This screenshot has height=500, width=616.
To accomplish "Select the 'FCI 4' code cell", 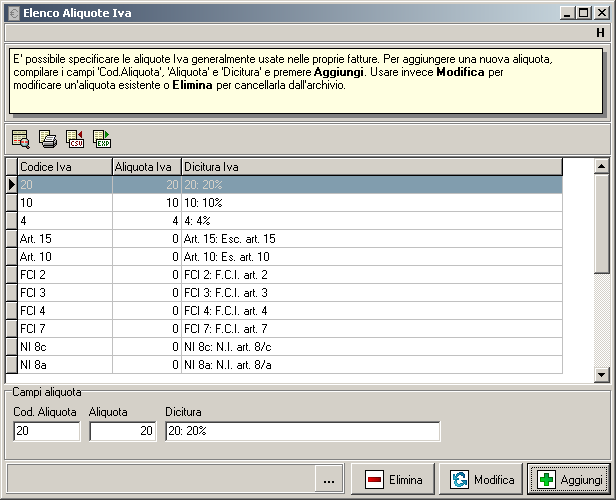I will click(65, 311).
